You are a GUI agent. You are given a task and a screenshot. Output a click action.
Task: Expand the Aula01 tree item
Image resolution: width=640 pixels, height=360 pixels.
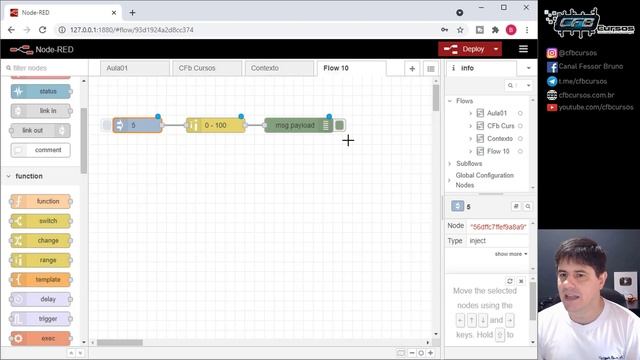coord(470,113)
